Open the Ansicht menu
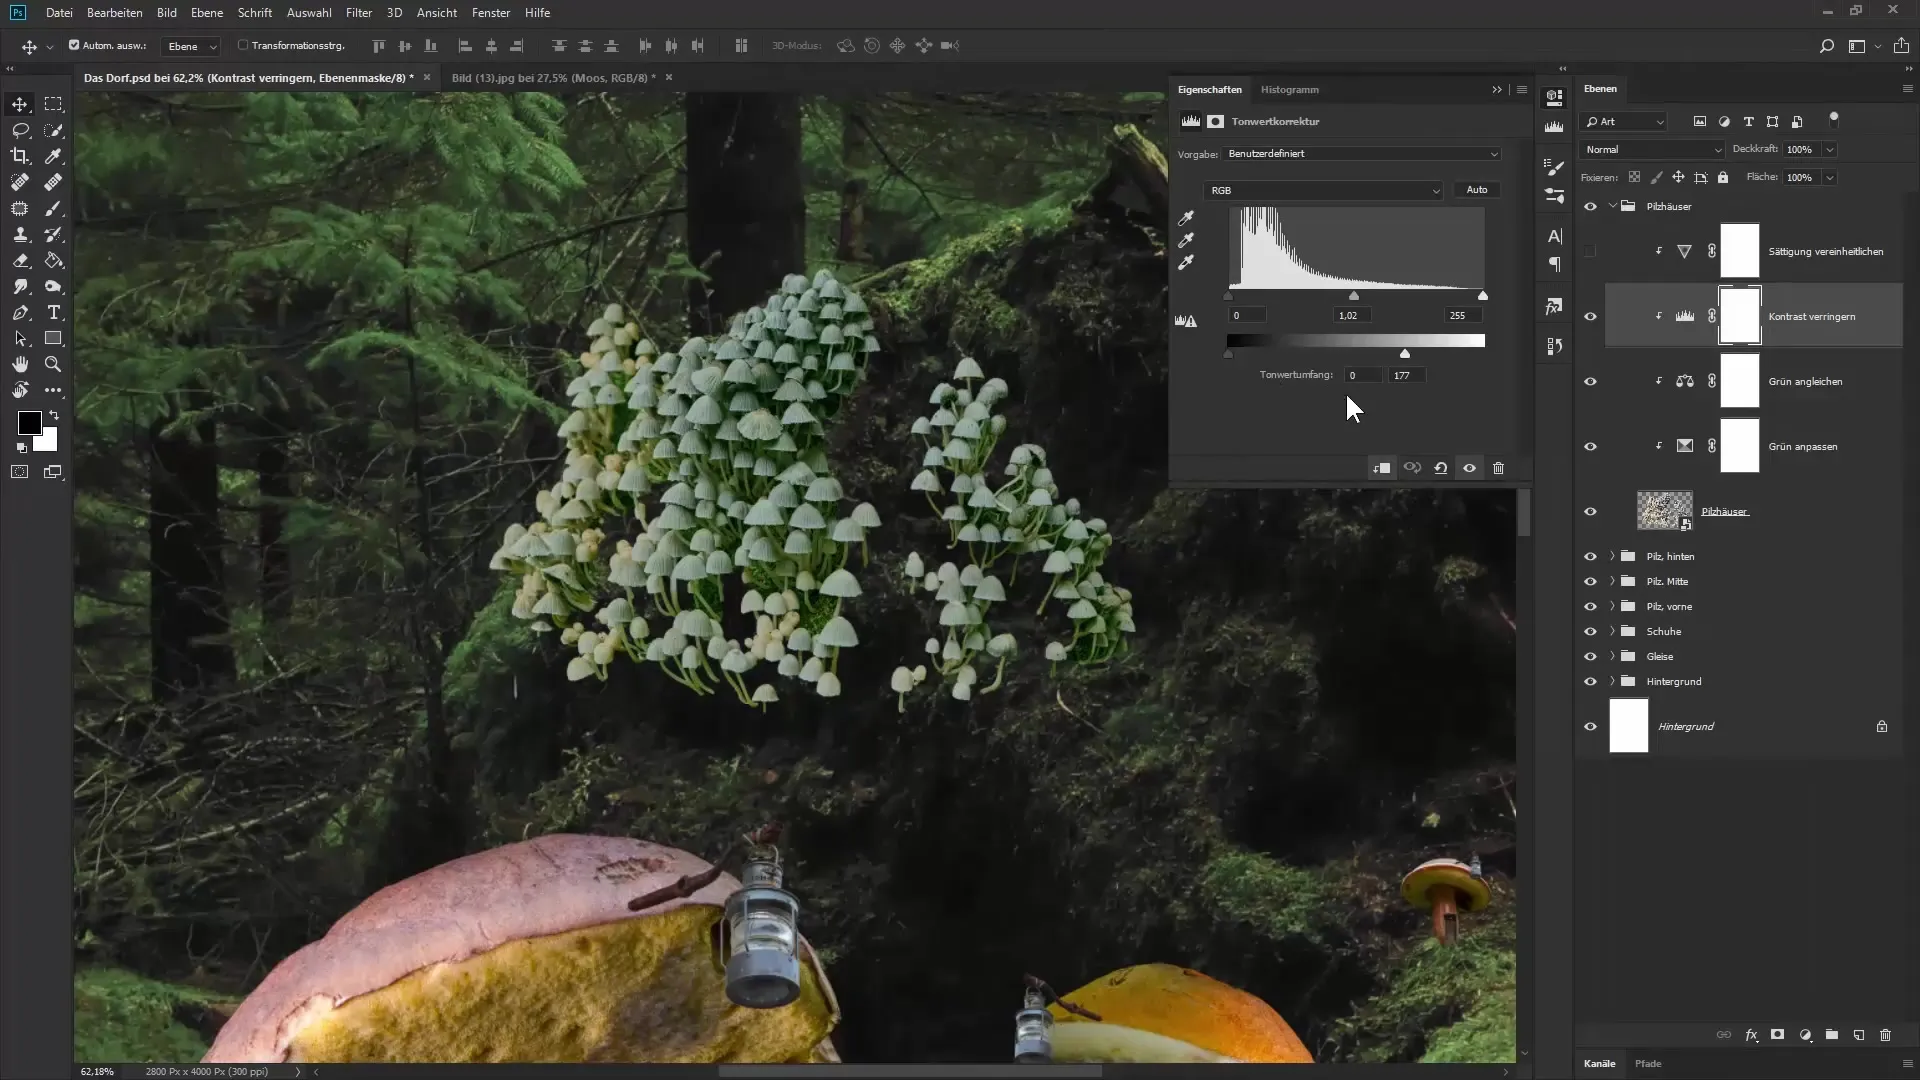The width and height of the screenshot is (1920, 1080). 436,13
